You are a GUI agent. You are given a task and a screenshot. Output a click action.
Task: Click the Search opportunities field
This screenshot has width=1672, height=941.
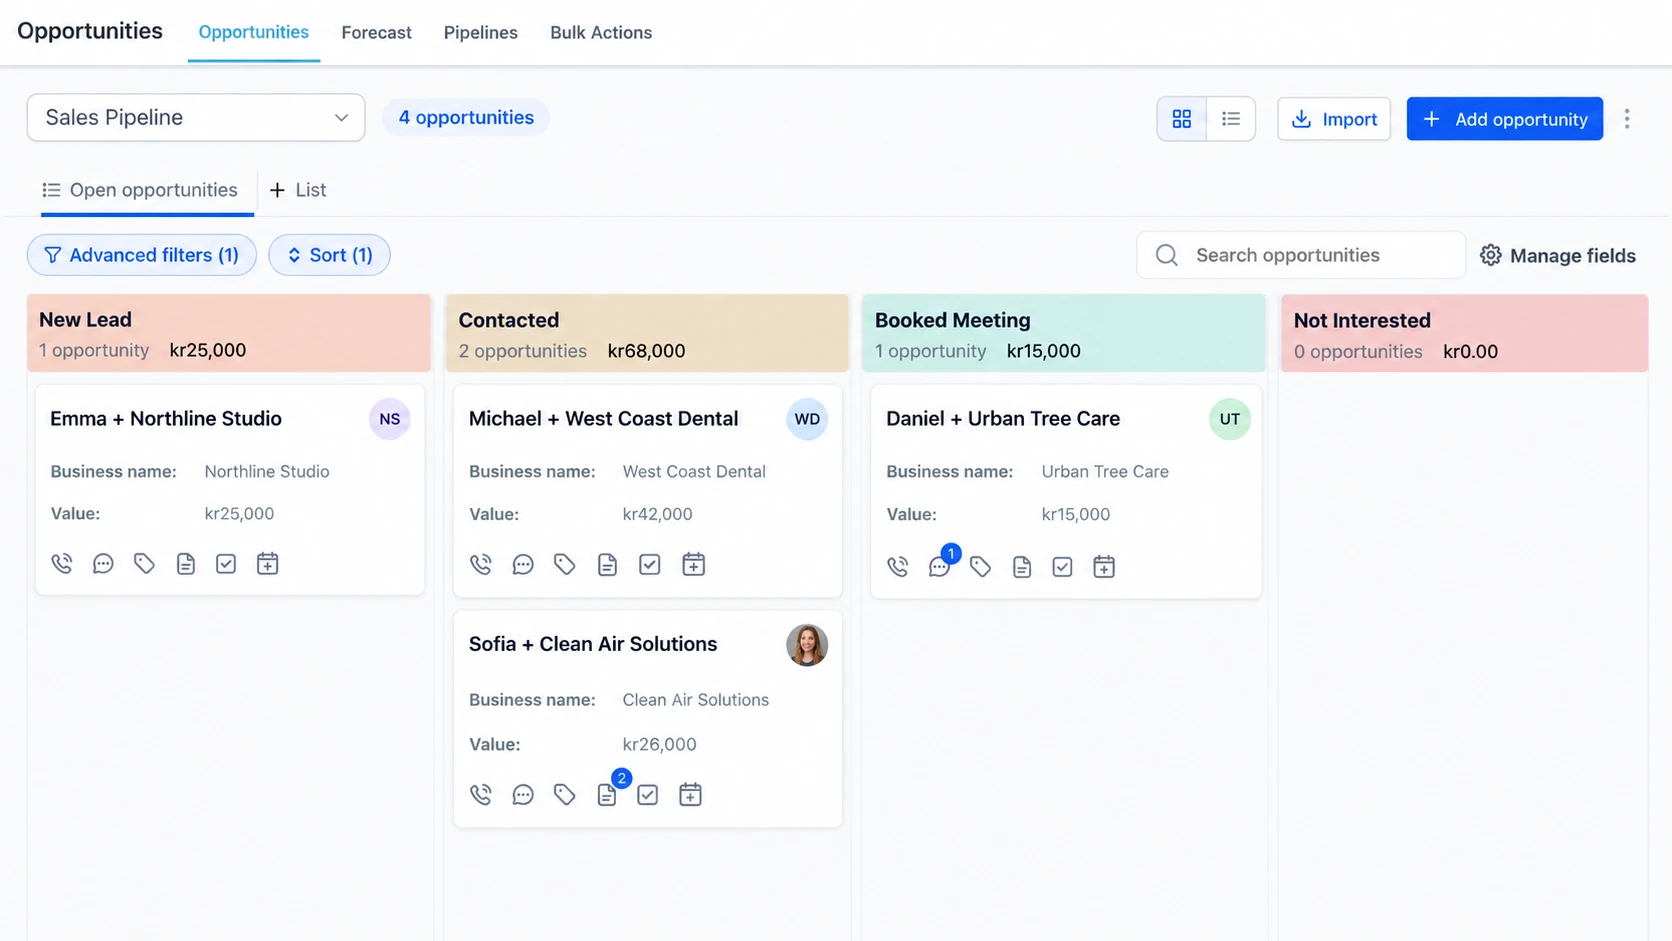1301,255
